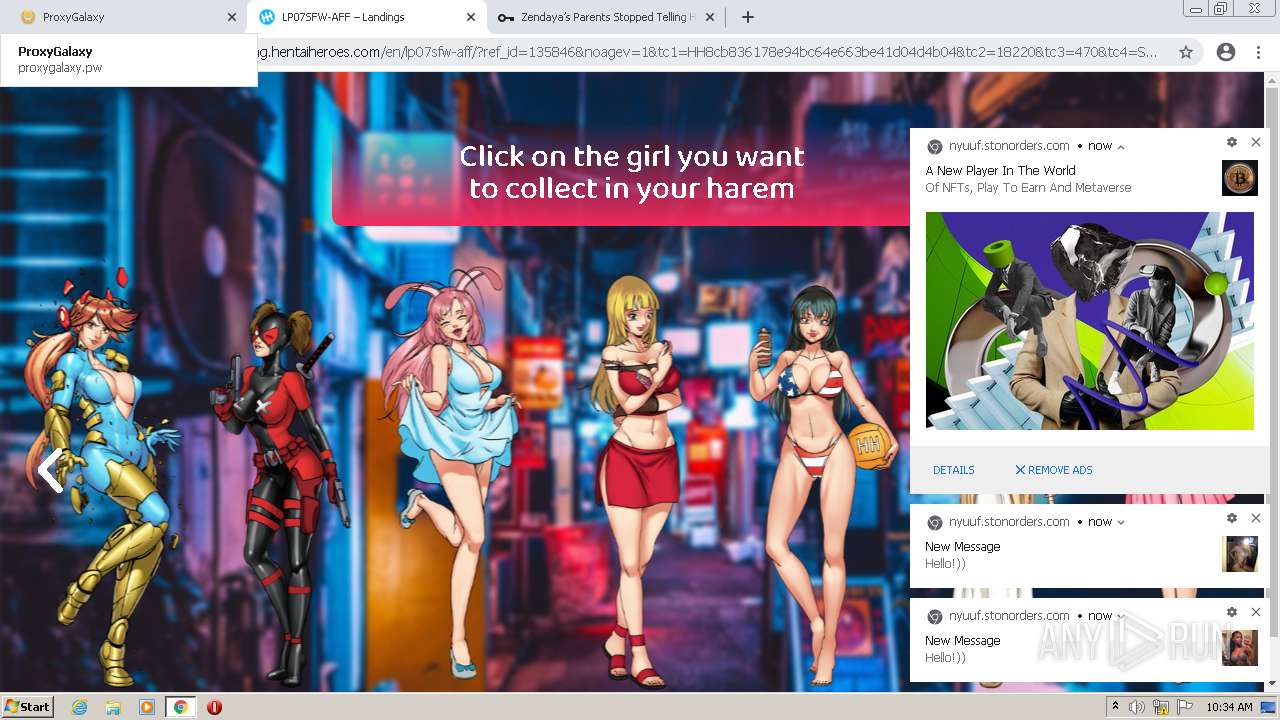Click the 'Click on the girl' banner text
The height and width of the screenshot is (720, 1280).
pyautogui.click(x=631, y=172)
